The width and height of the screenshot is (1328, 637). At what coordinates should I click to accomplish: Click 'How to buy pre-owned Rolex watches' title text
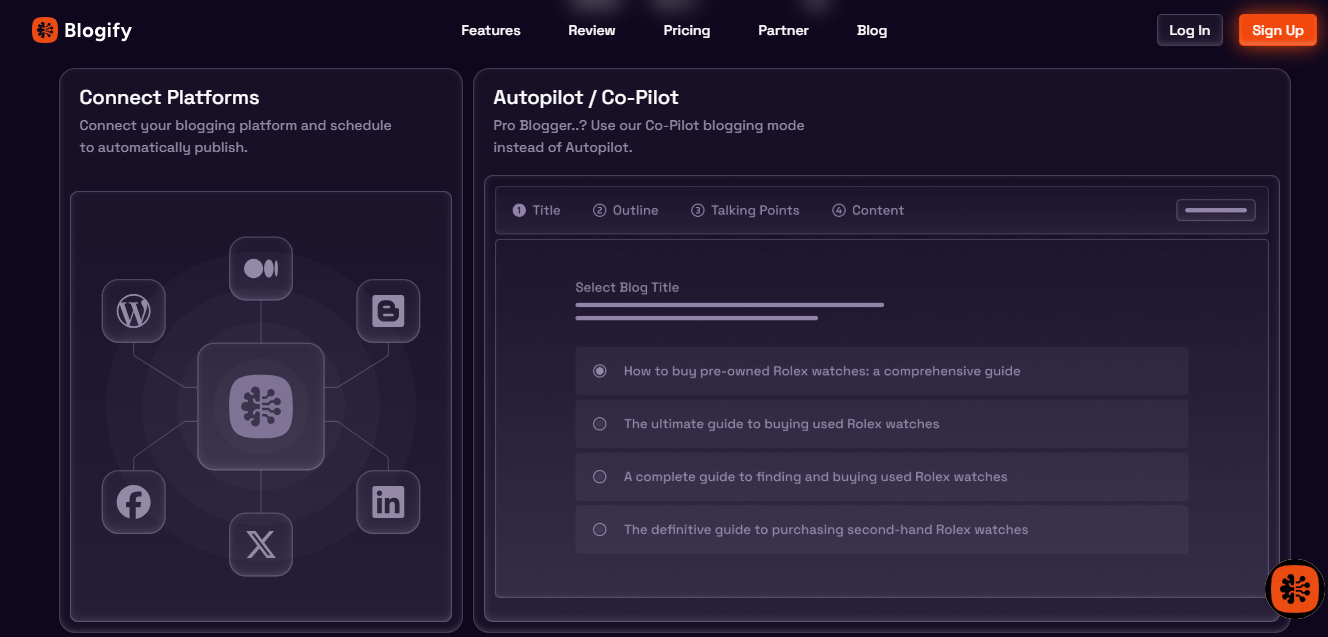coord(822,371)
